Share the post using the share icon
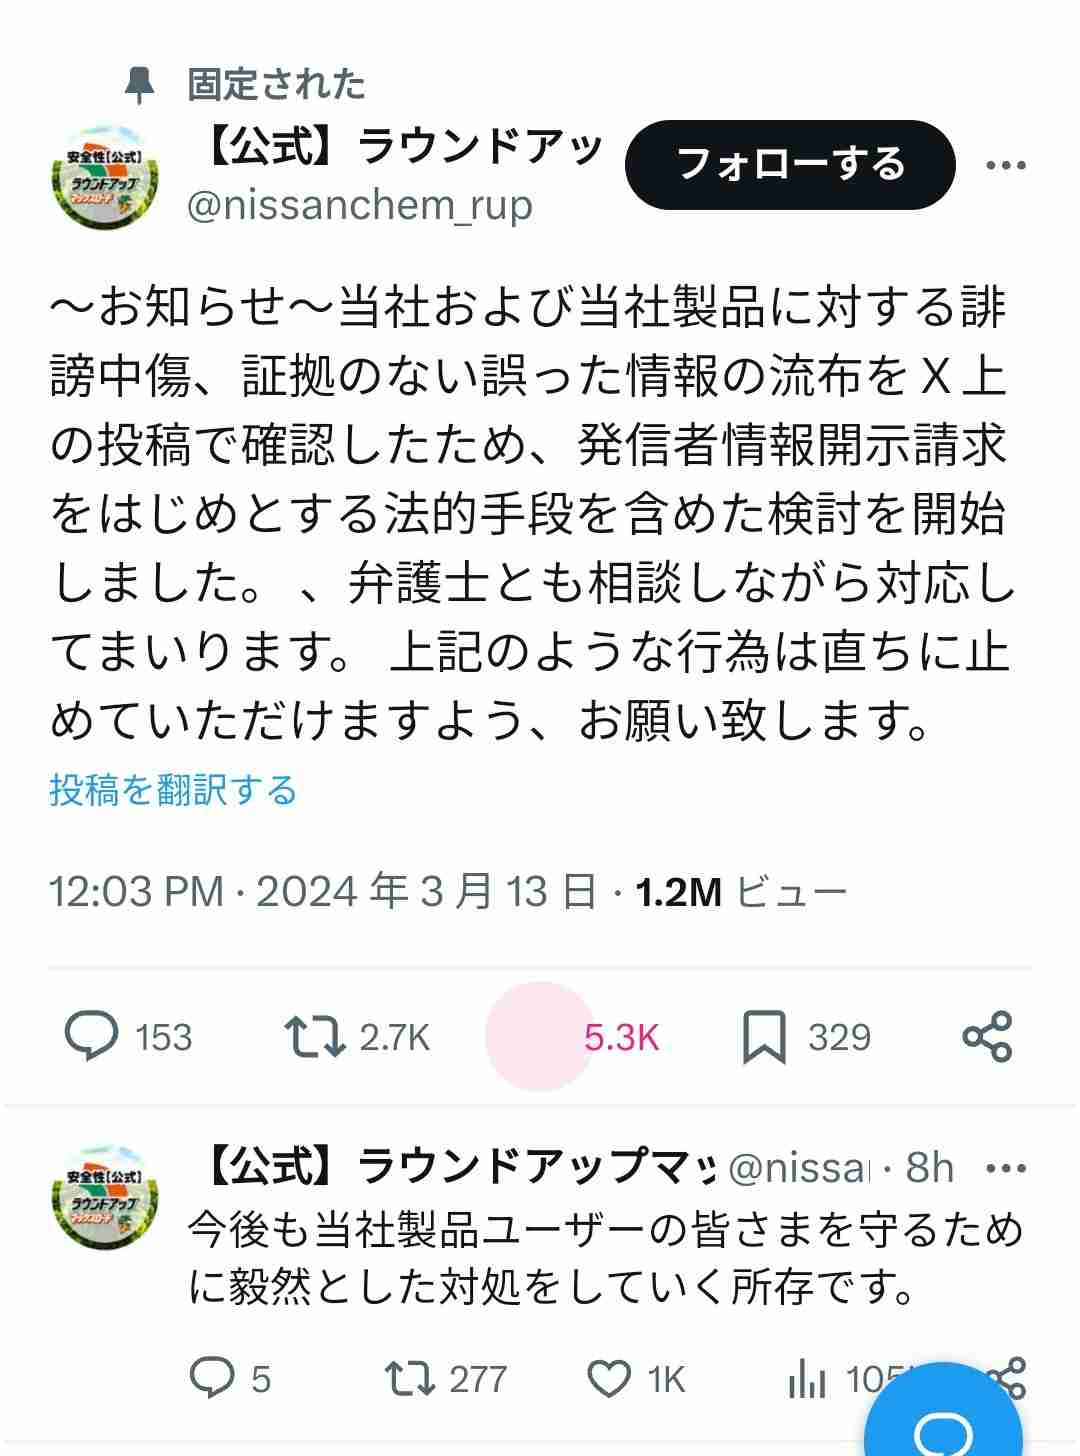 (988, 1038)
